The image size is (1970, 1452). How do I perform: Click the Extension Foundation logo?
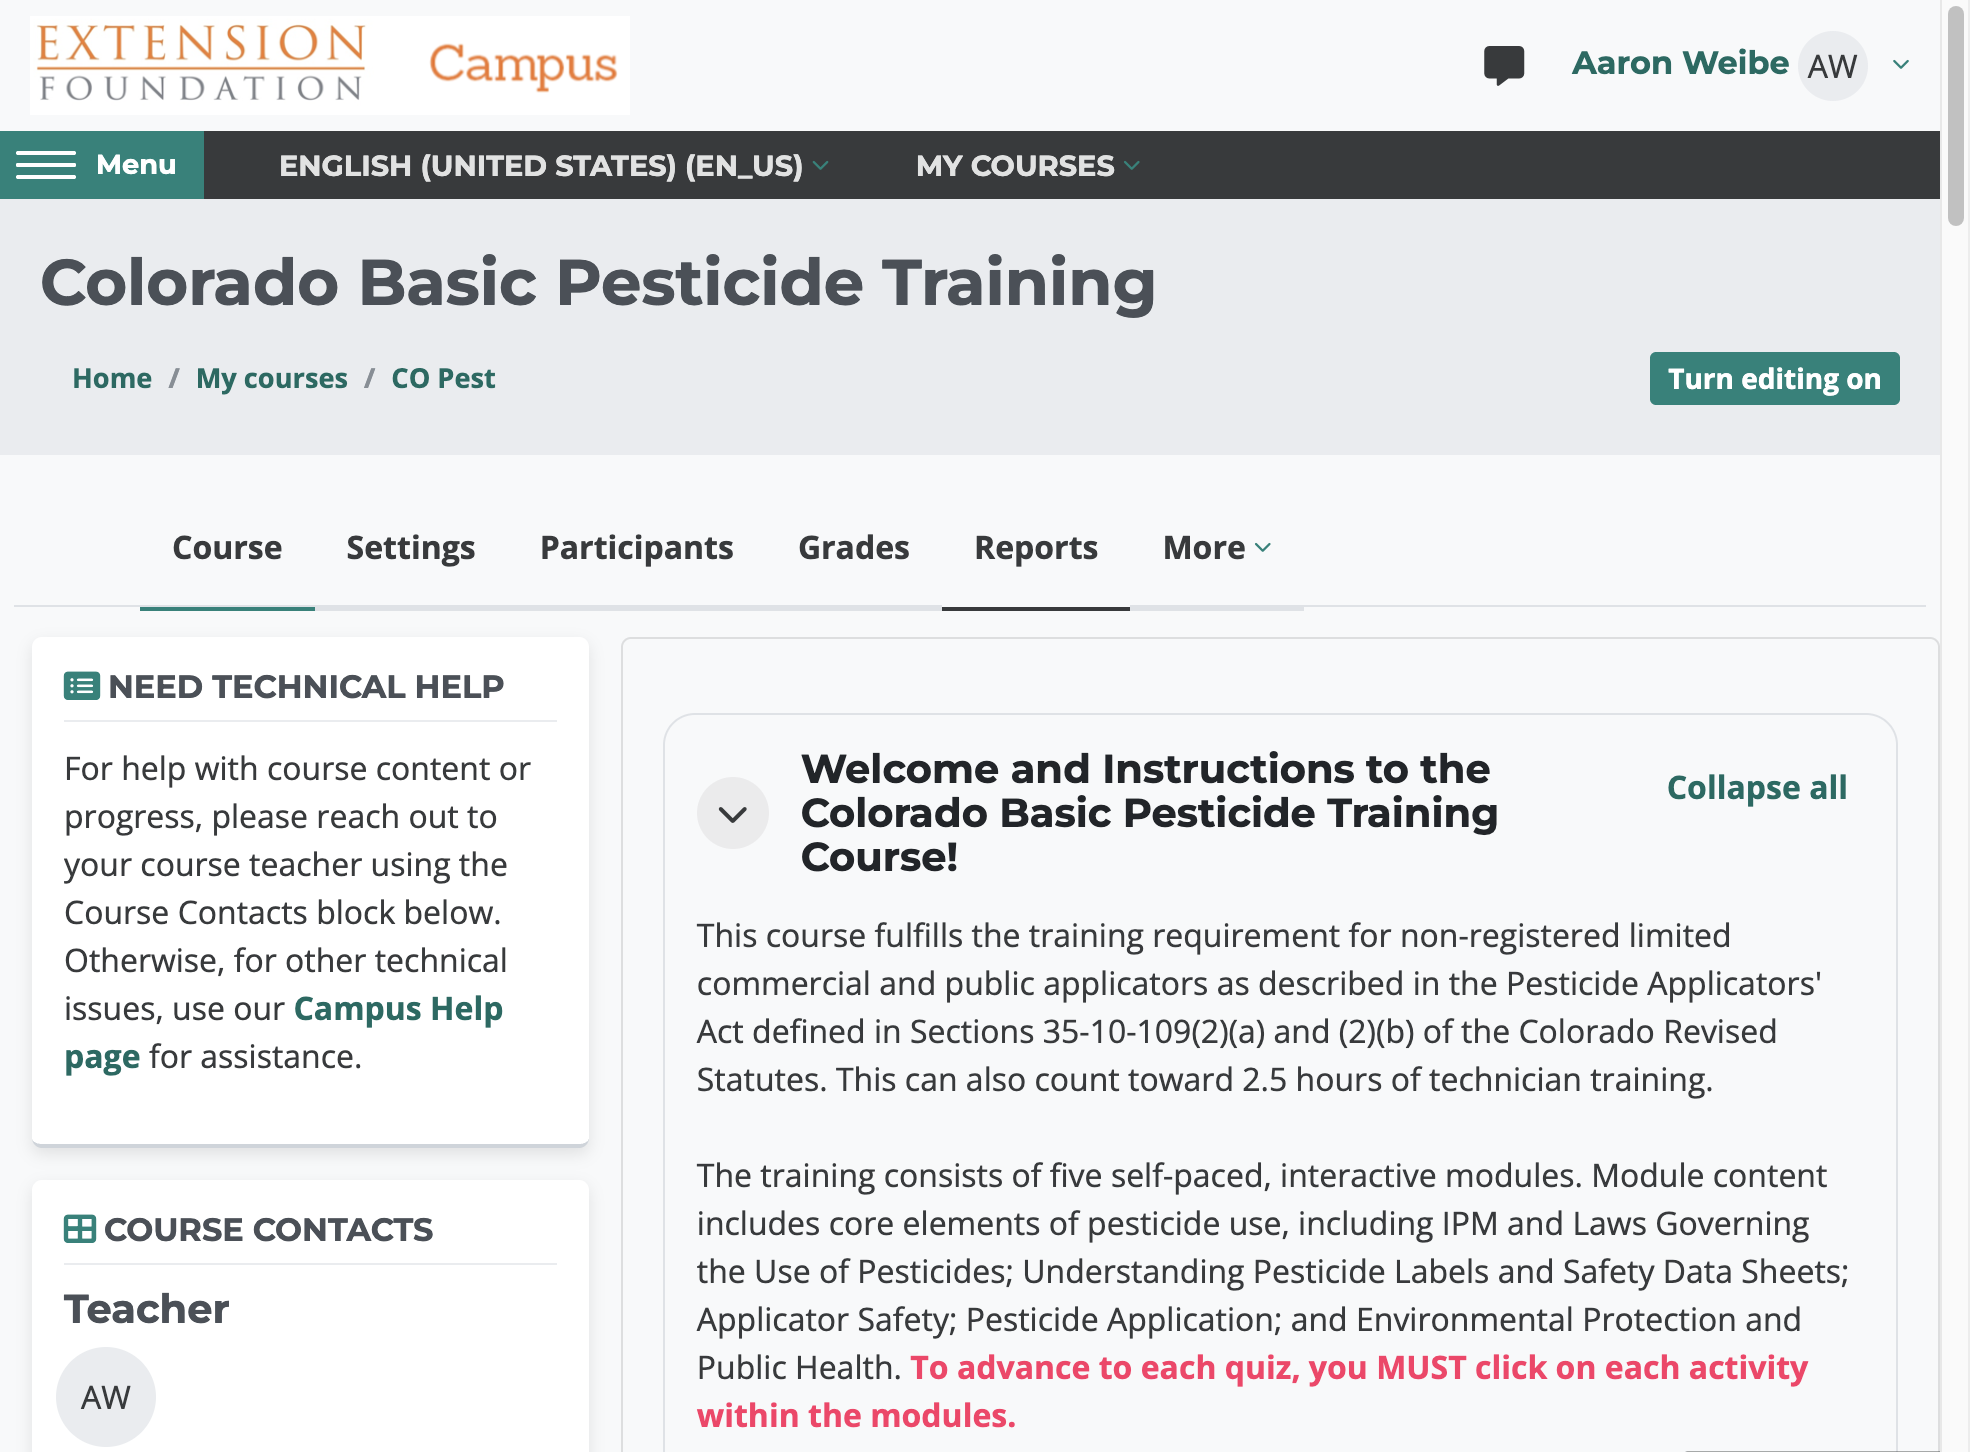(x=201, y=64)
